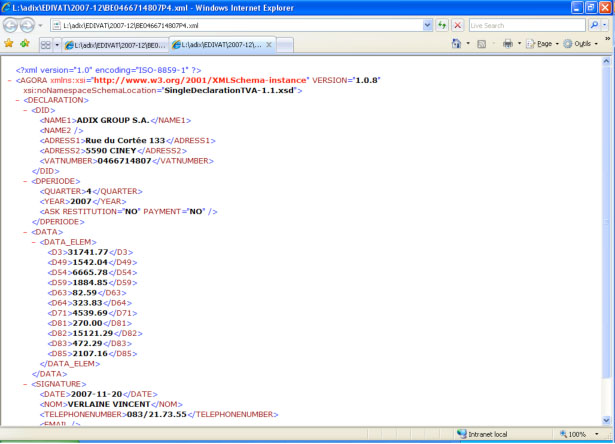Open the Outils tools menu
615x444 pixels.
[x=578, y=44]
